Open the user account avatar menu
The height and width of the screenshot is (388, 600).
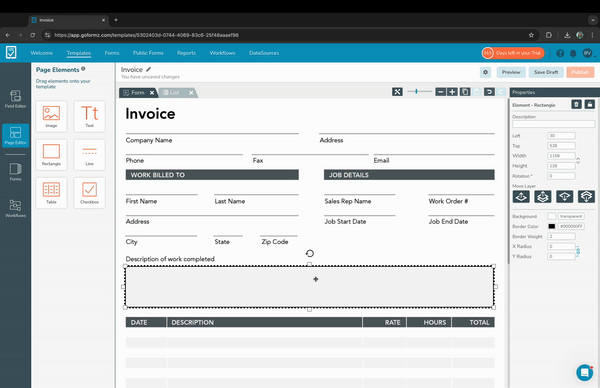coord(588,53)
